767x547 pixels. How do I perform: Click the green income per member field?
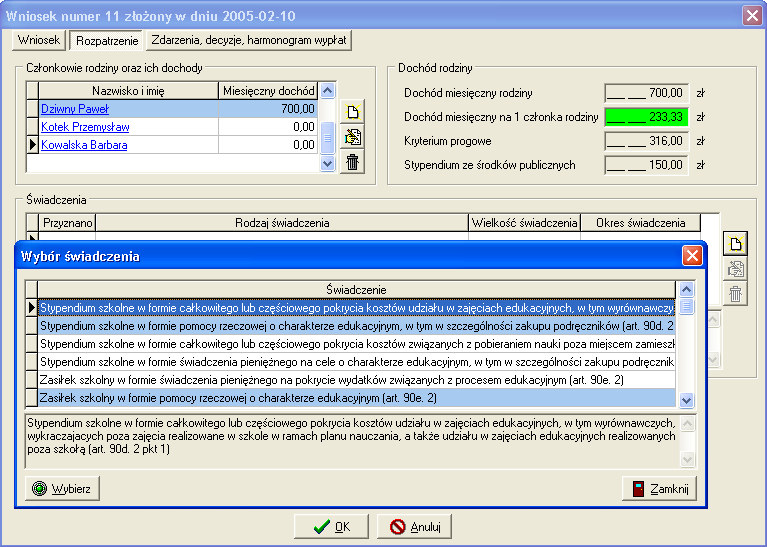pos(647,117)
